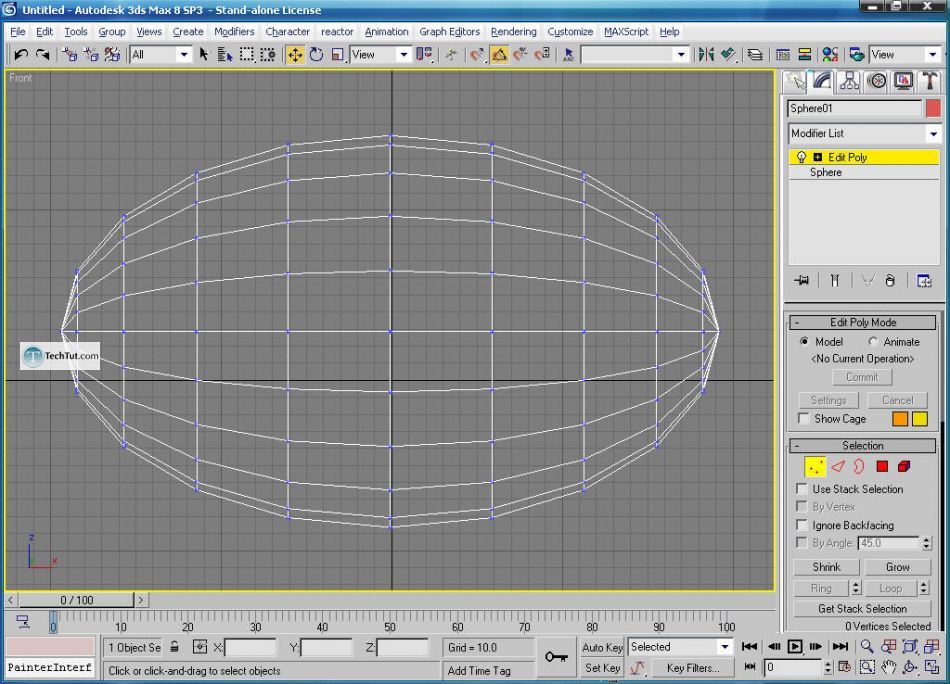Open the MAXScript menu
This screenshot has width=950, height=684.
coord(626,32)
